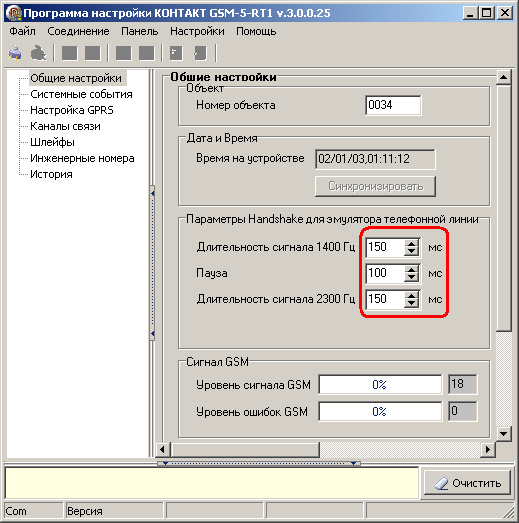Click the Синхронизировать button
The image size is (519, 523).
(375, 186)
